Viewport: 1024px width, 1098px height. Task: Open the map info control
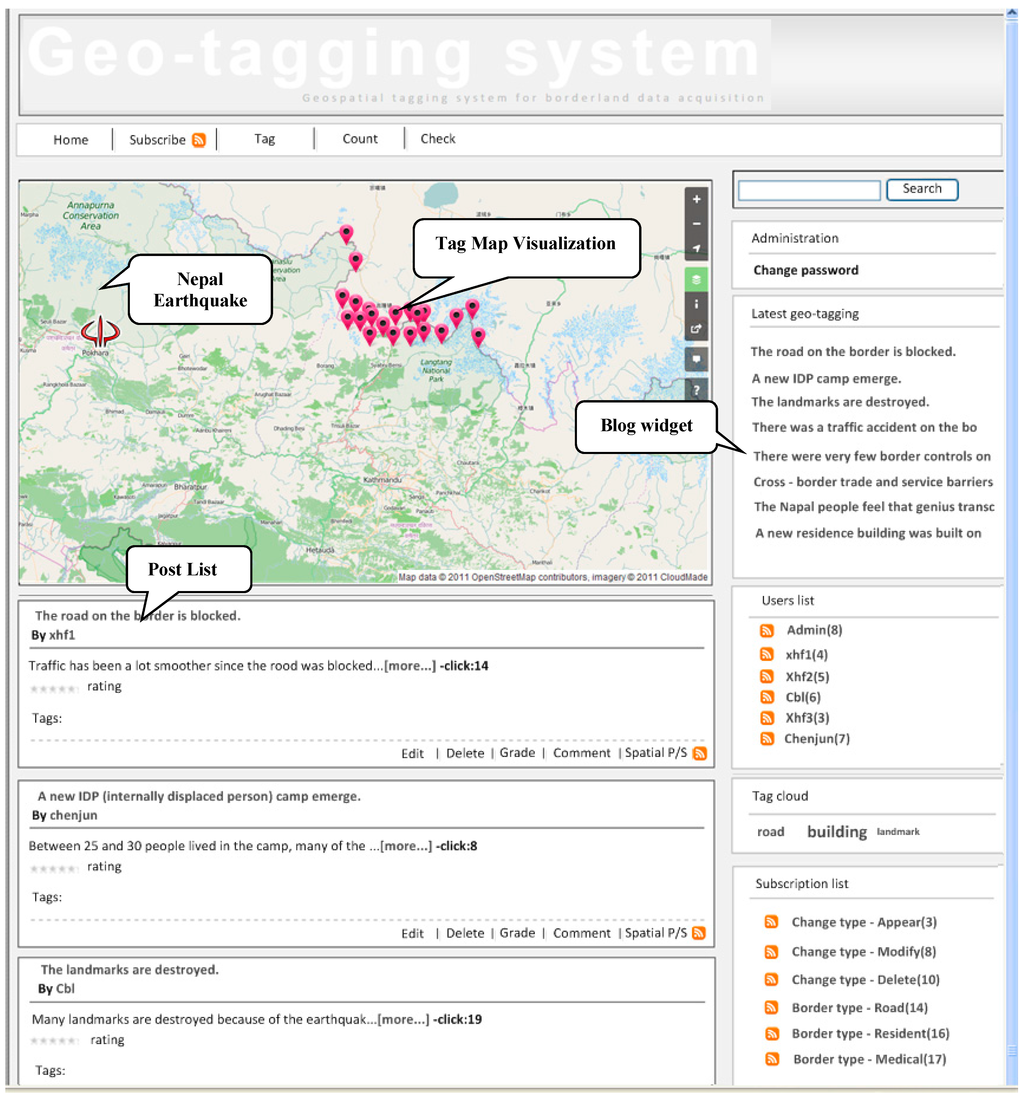[x=697, y=303]
